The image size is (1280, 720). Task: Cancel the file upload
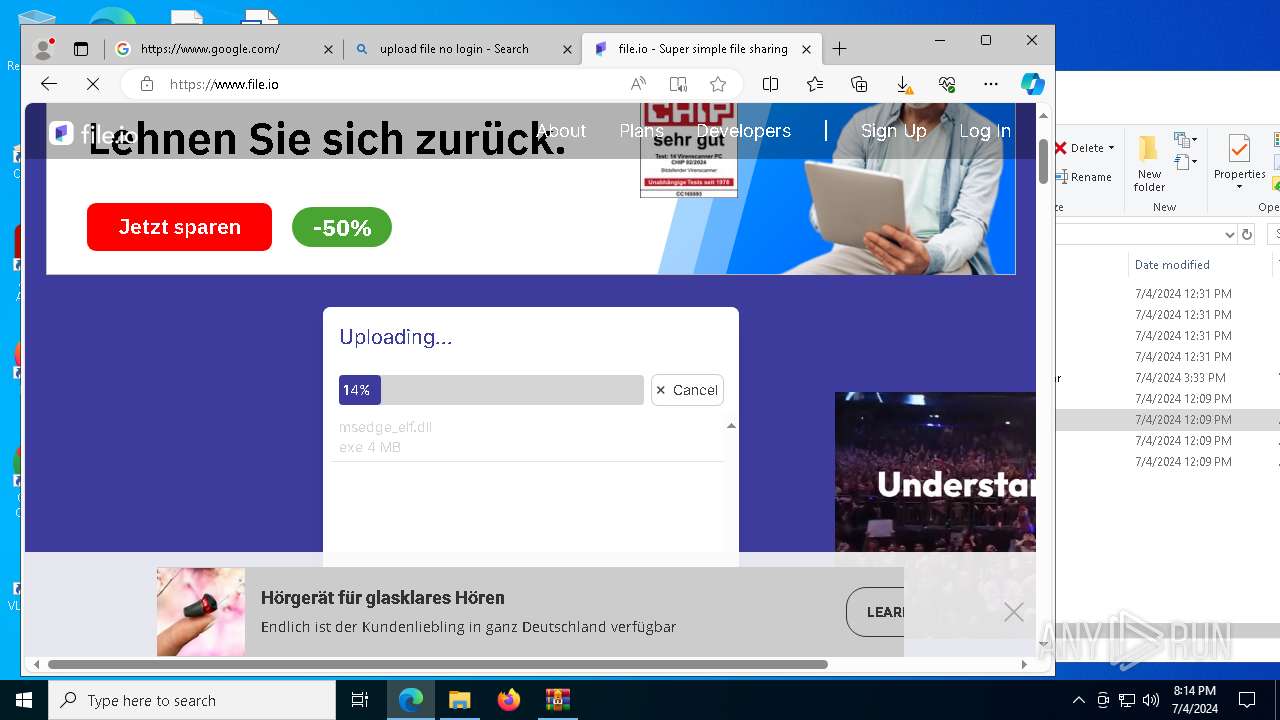point(687,390)
